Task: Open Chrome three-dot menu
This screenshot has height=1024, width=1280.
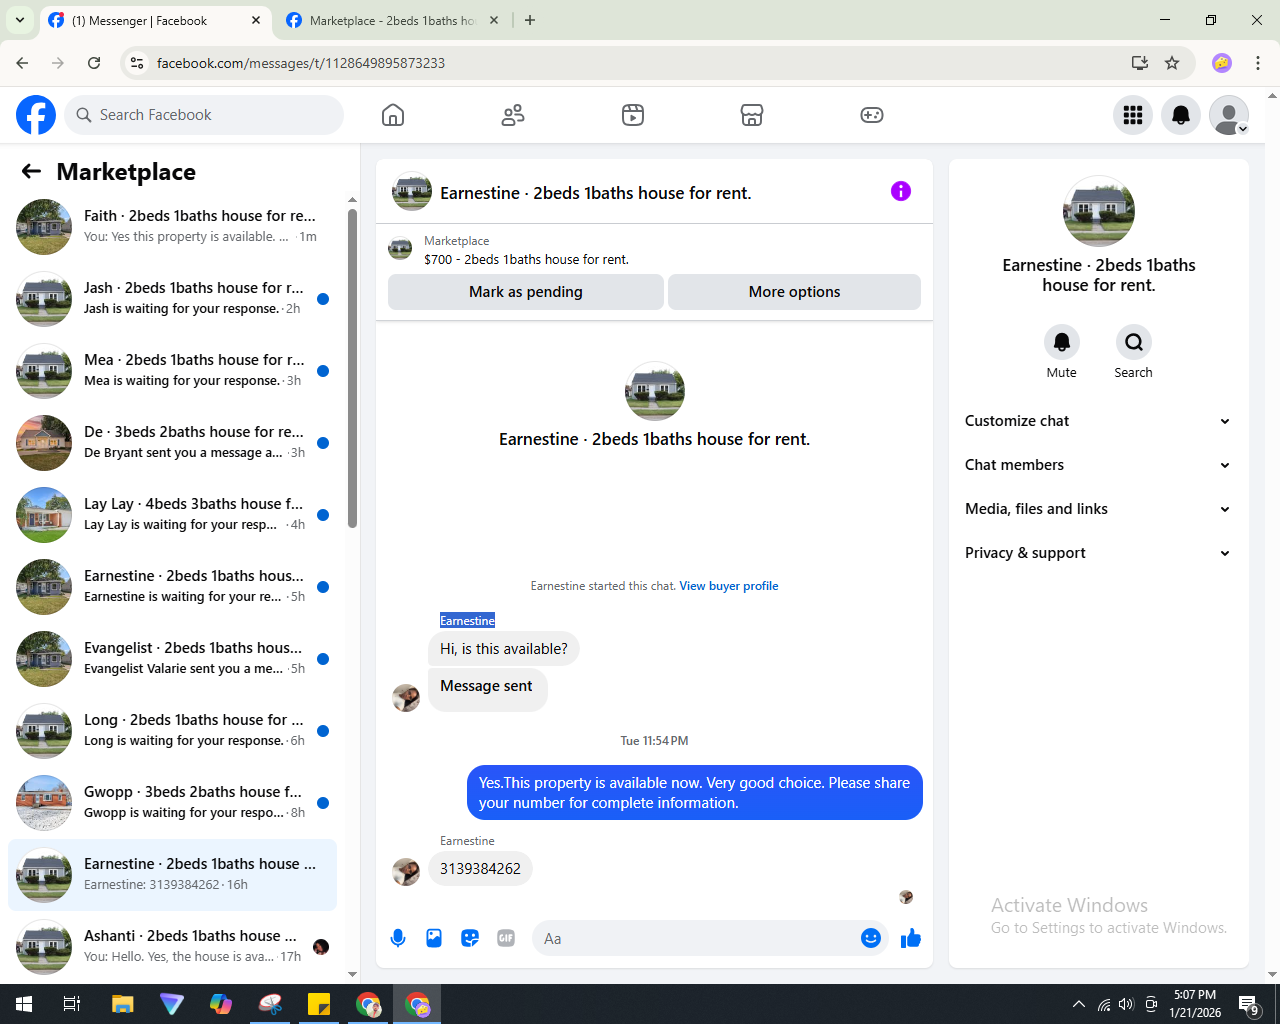Action: coord(1258,63)
